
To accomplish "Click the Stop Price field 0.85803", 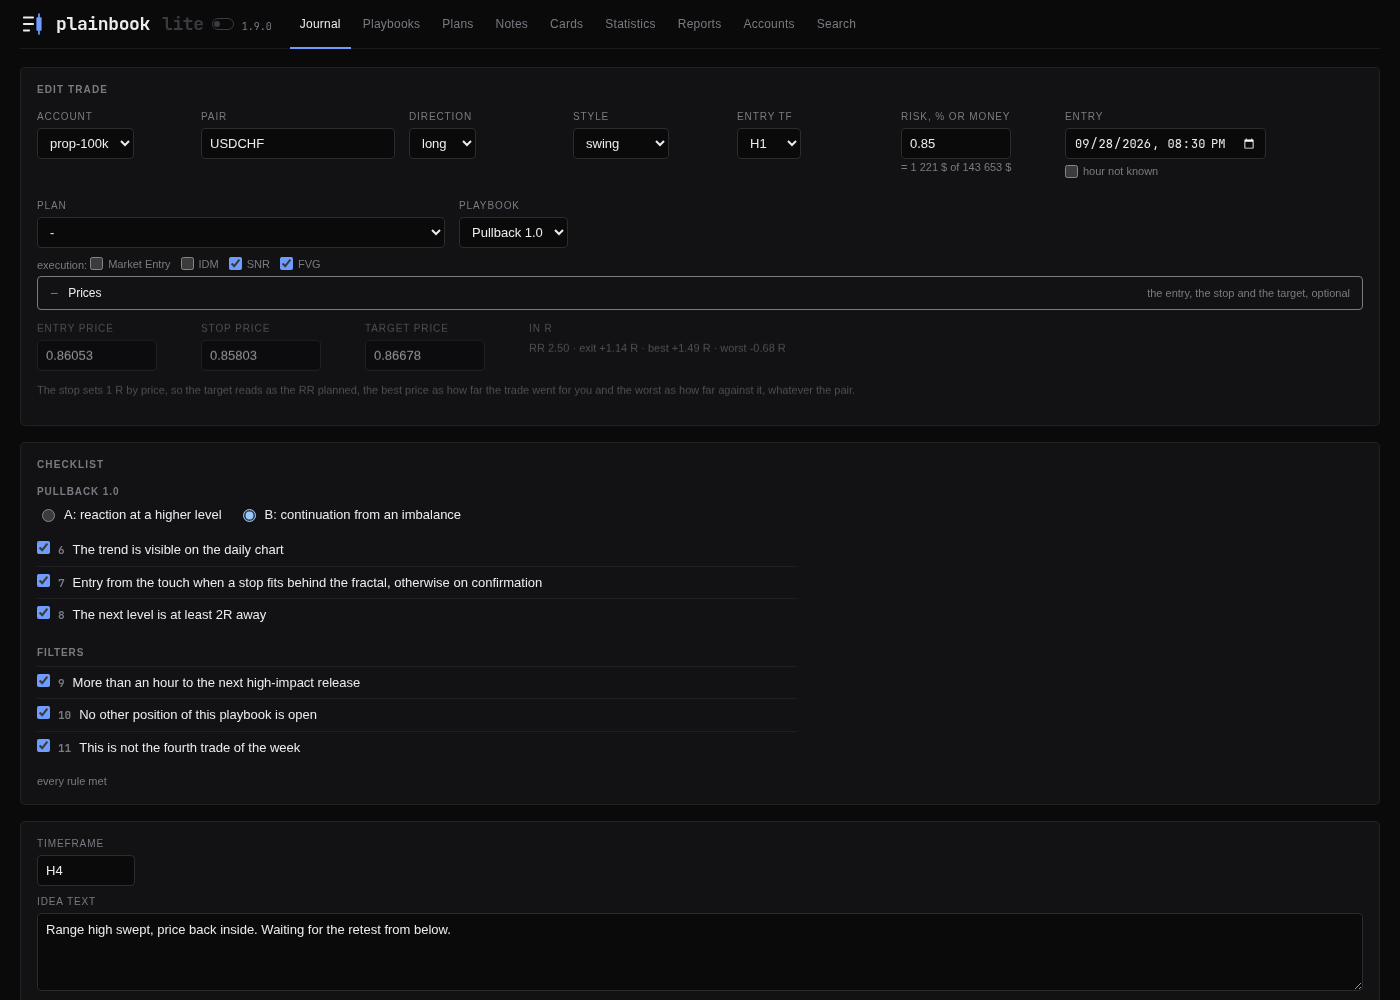I will click(x=261, y=356).
